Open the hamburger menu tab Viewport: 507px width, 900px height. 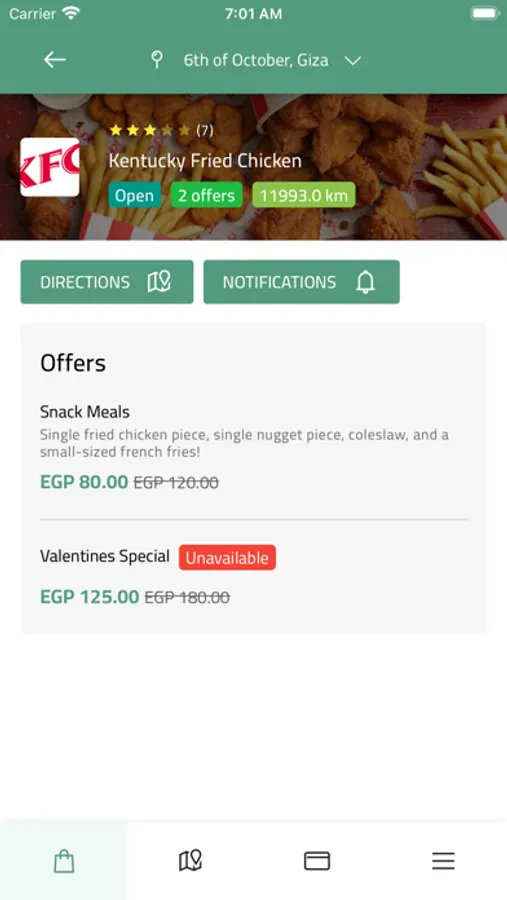[x=443, y=861]
